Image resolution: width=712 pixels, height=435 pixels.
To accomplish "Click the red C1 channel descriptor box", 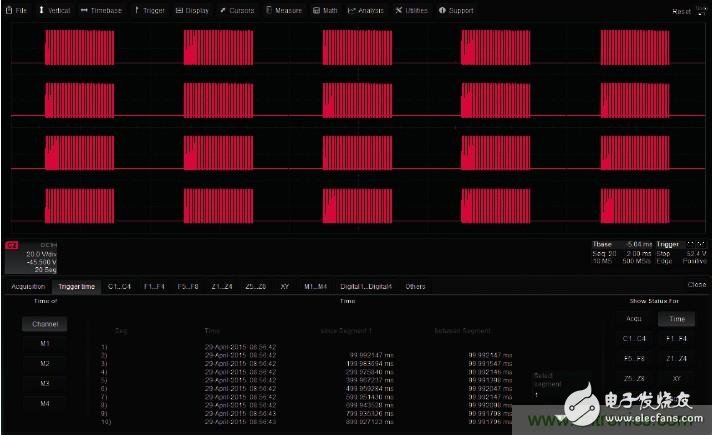I will point(14,246).
